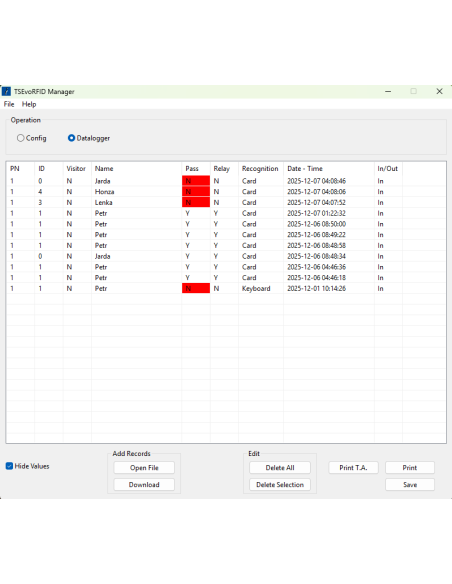
Task: Open the File menu
Action: pos(9,104)
